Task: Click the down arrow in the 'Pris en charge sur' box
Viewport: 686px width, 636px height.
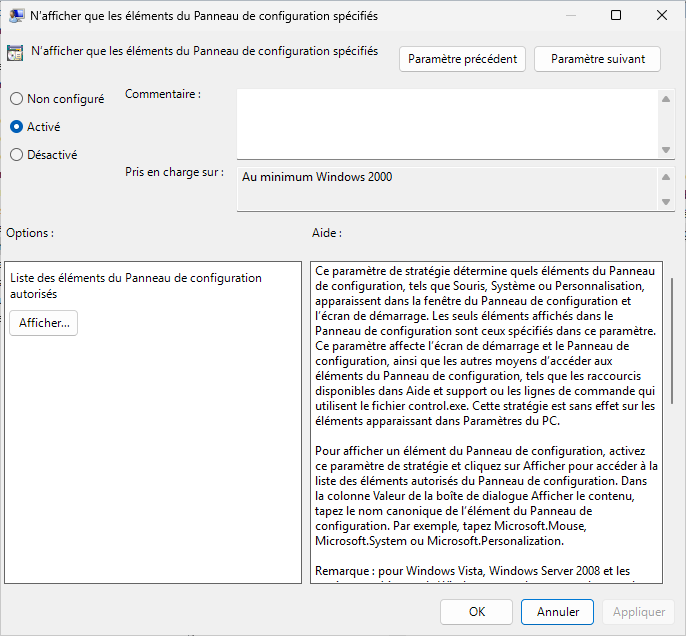Action: click(666, 201)
